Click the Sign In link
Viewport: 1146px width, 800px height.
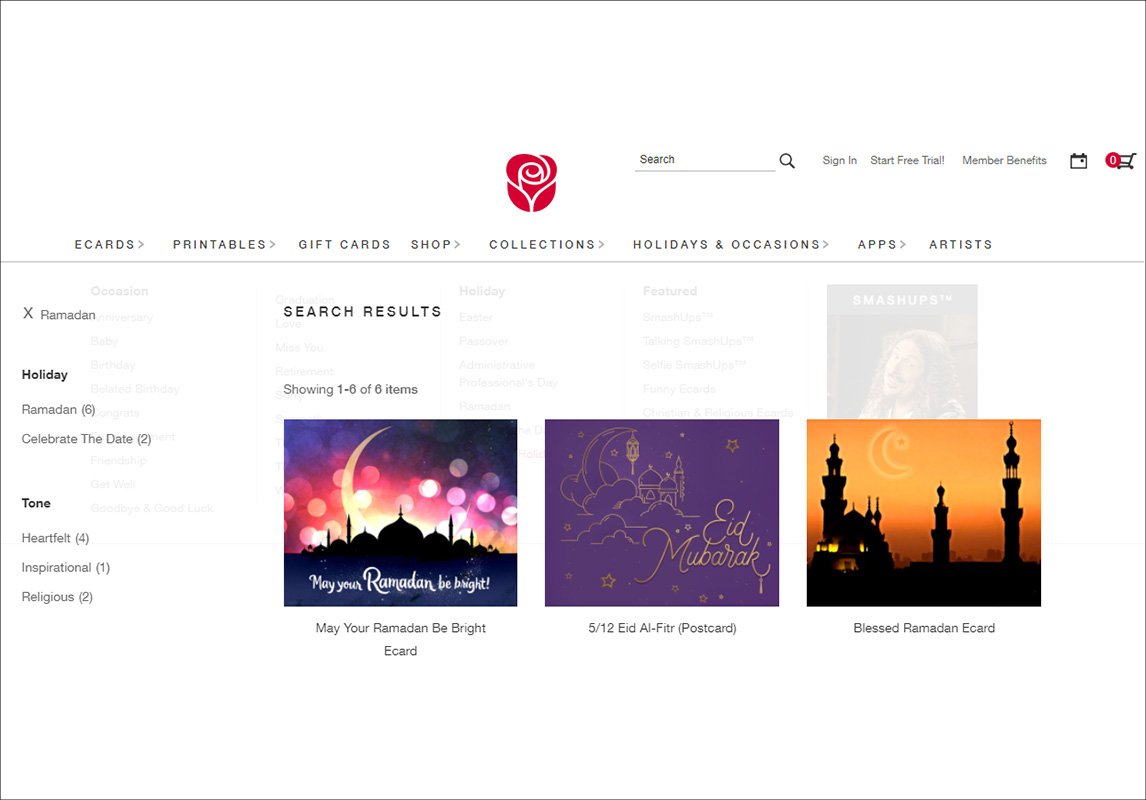[839, 160]
